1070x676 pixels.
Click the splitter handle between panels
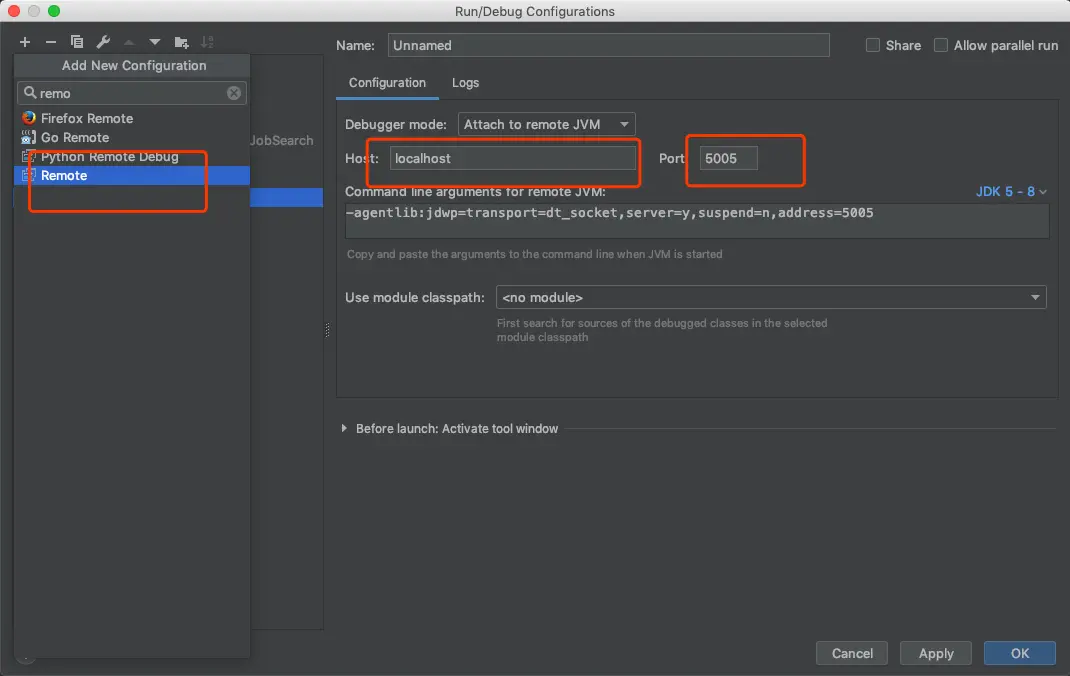pyautogui.click(x=328, y=330)
